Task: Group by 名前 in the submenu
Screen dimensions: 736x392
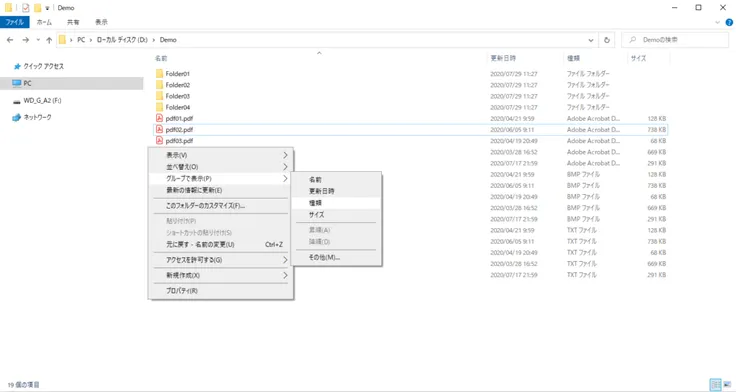Action: coord(336,179)
